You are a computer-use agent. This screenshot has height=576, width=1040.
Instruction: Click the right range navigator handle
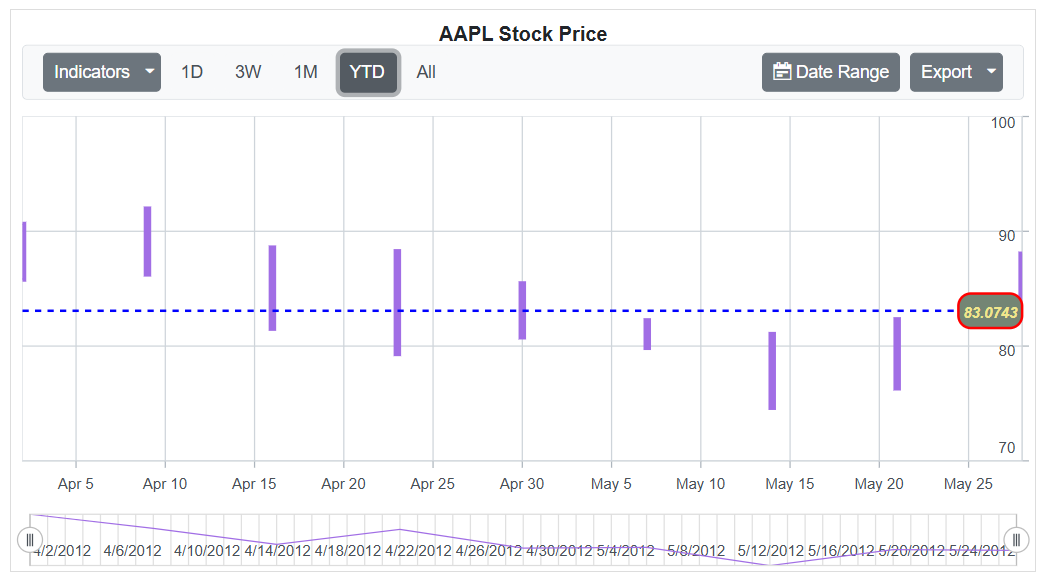pyautogui.click(x=1016, y=540)
